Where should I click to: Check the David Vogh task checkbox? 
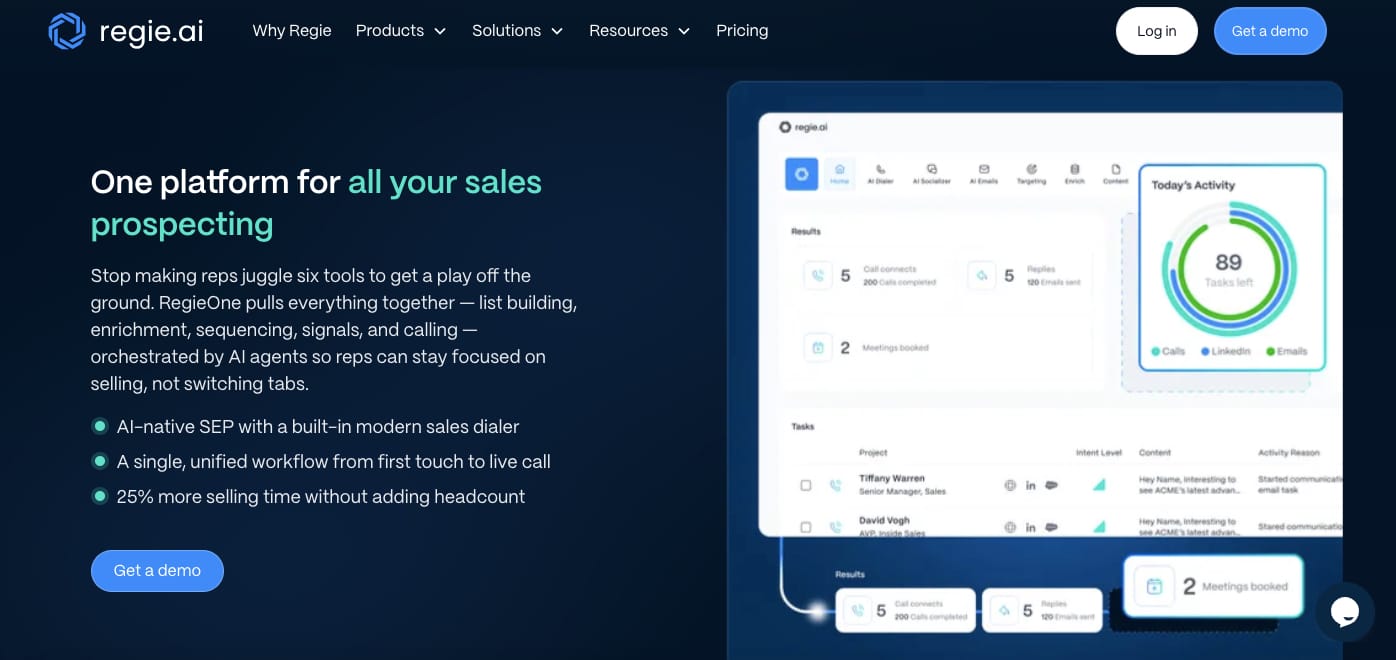[x=806, y=527]
